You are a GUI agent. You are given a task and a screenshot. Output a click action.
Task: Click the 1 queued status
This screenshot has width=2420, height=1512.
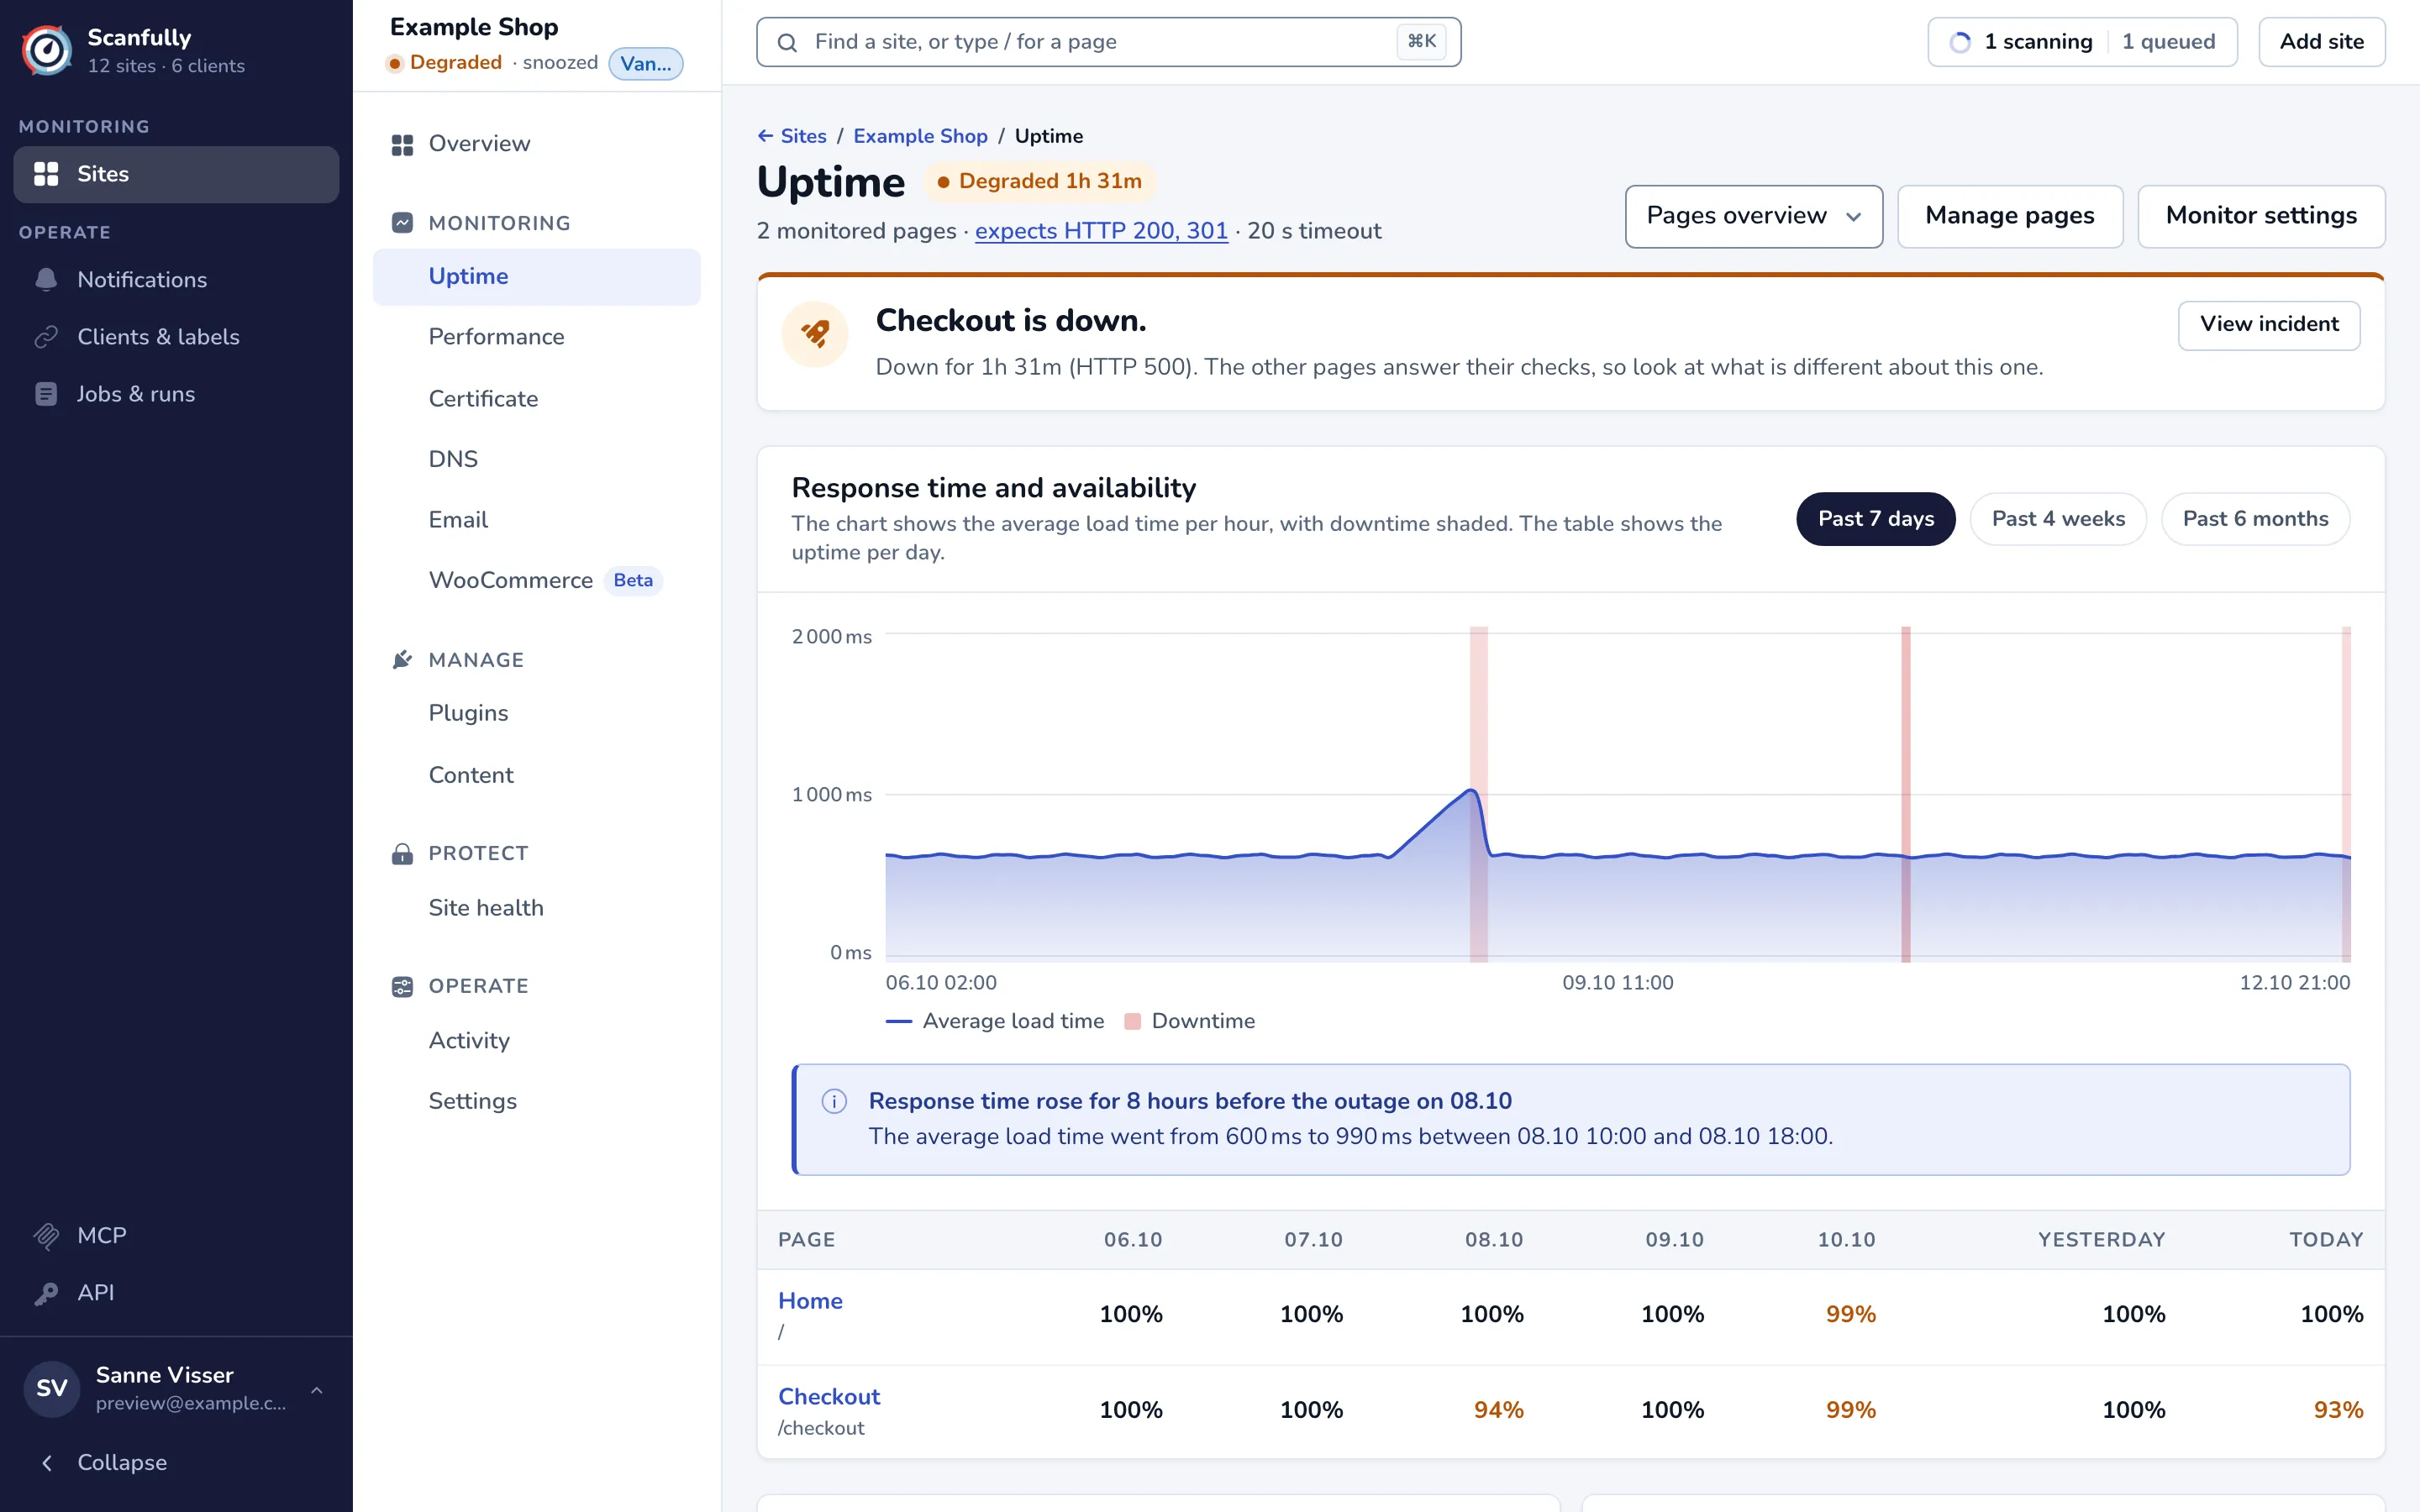[x=2168, y=42]
